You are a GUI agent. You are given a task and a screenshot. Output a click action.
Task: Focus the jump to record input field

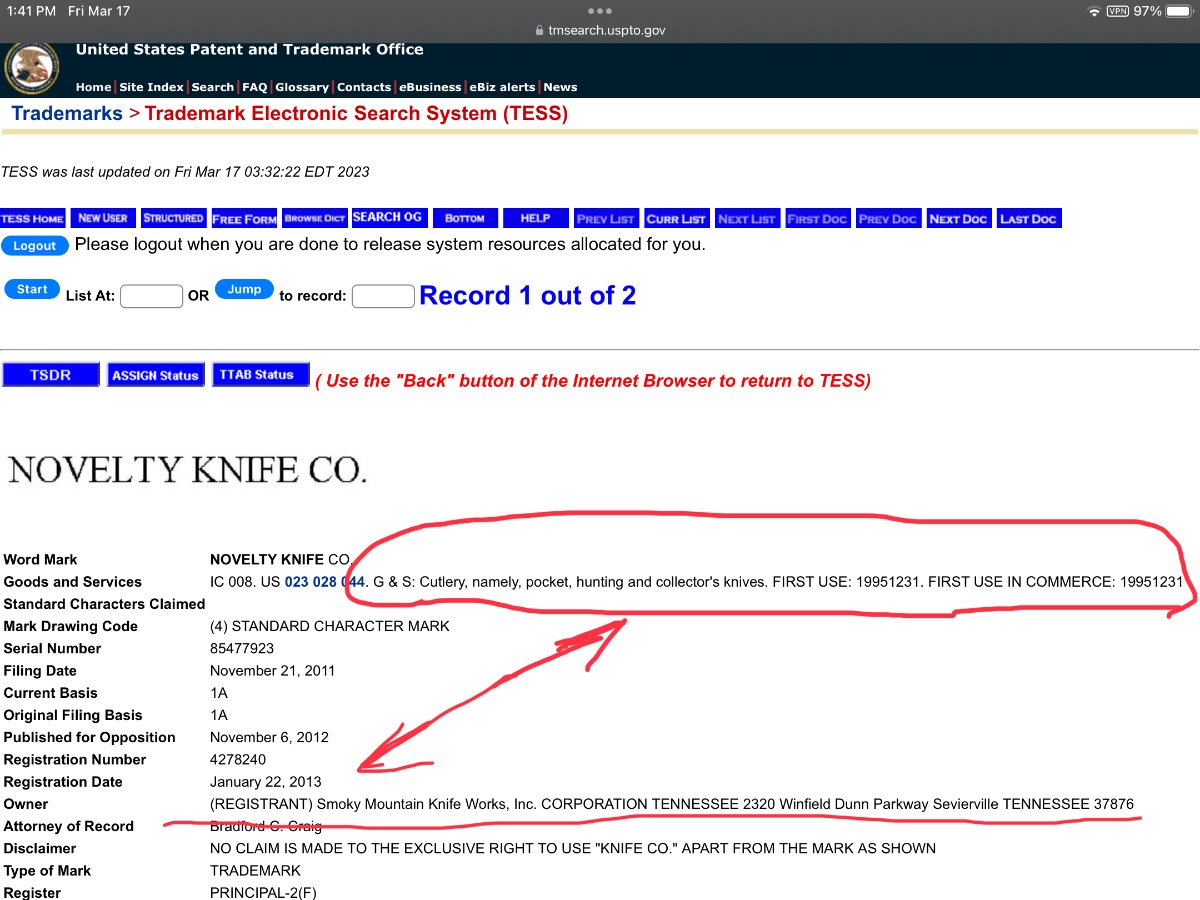[383, 296]
